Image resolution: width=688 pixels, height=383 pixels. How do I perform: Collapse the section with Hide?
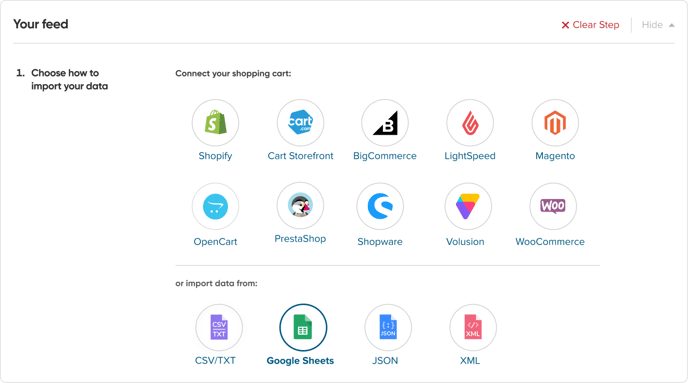[x=658, y=25]
